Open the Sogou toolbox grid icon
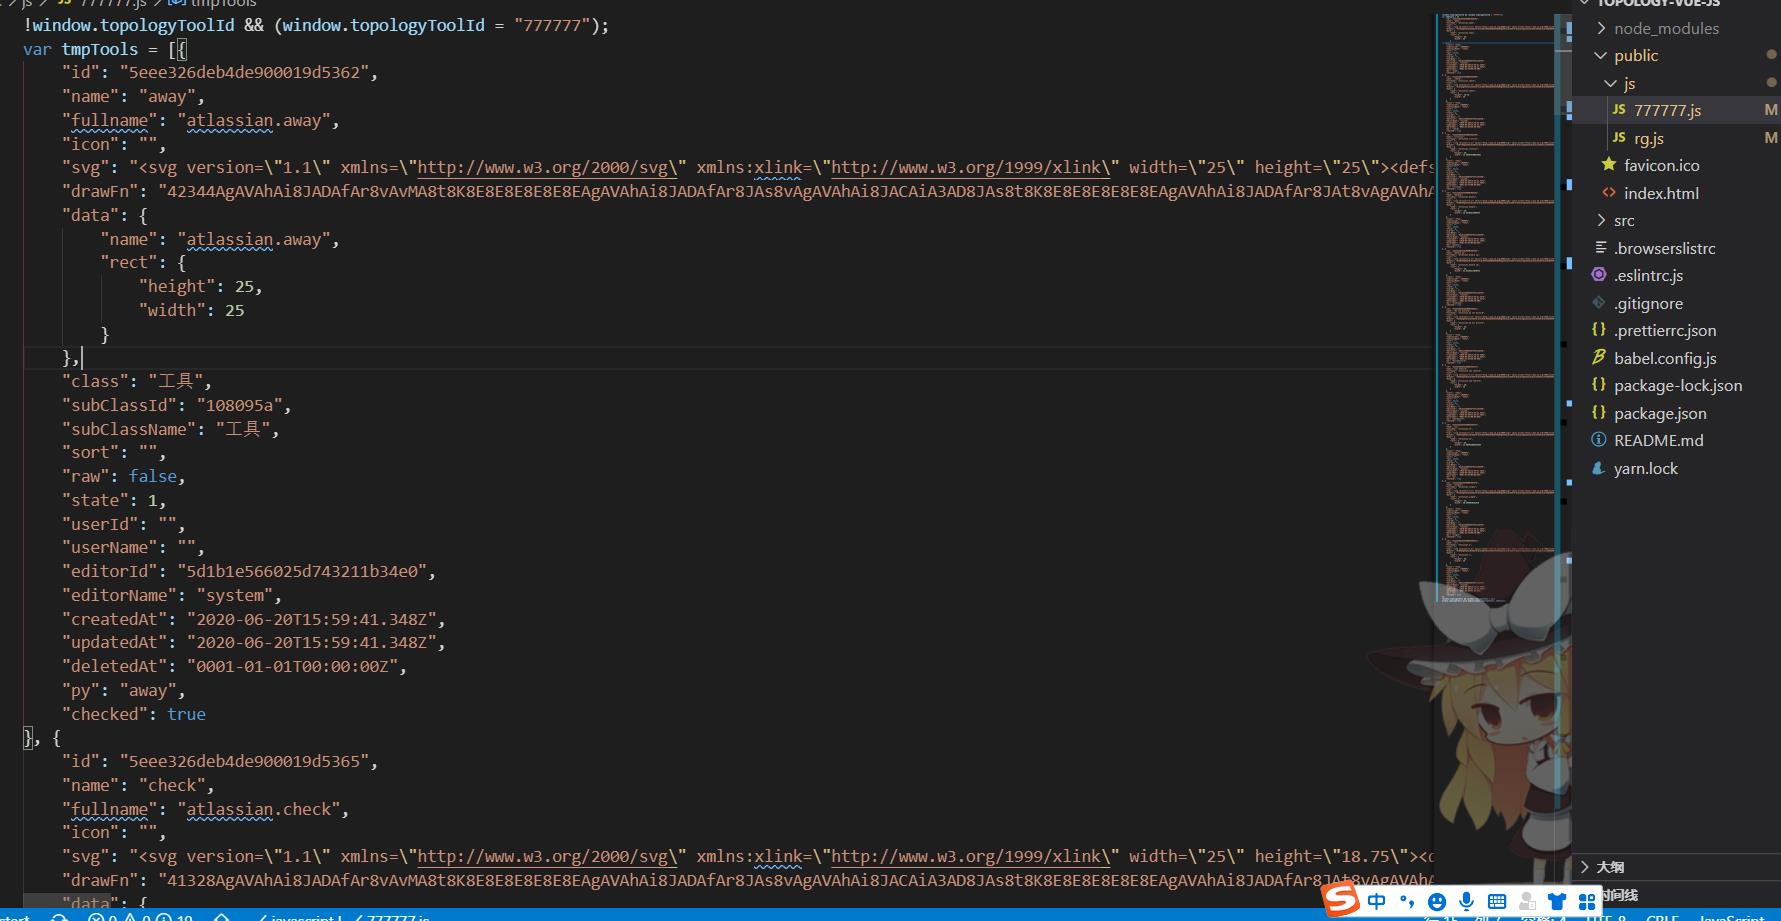 (1587, 902)
